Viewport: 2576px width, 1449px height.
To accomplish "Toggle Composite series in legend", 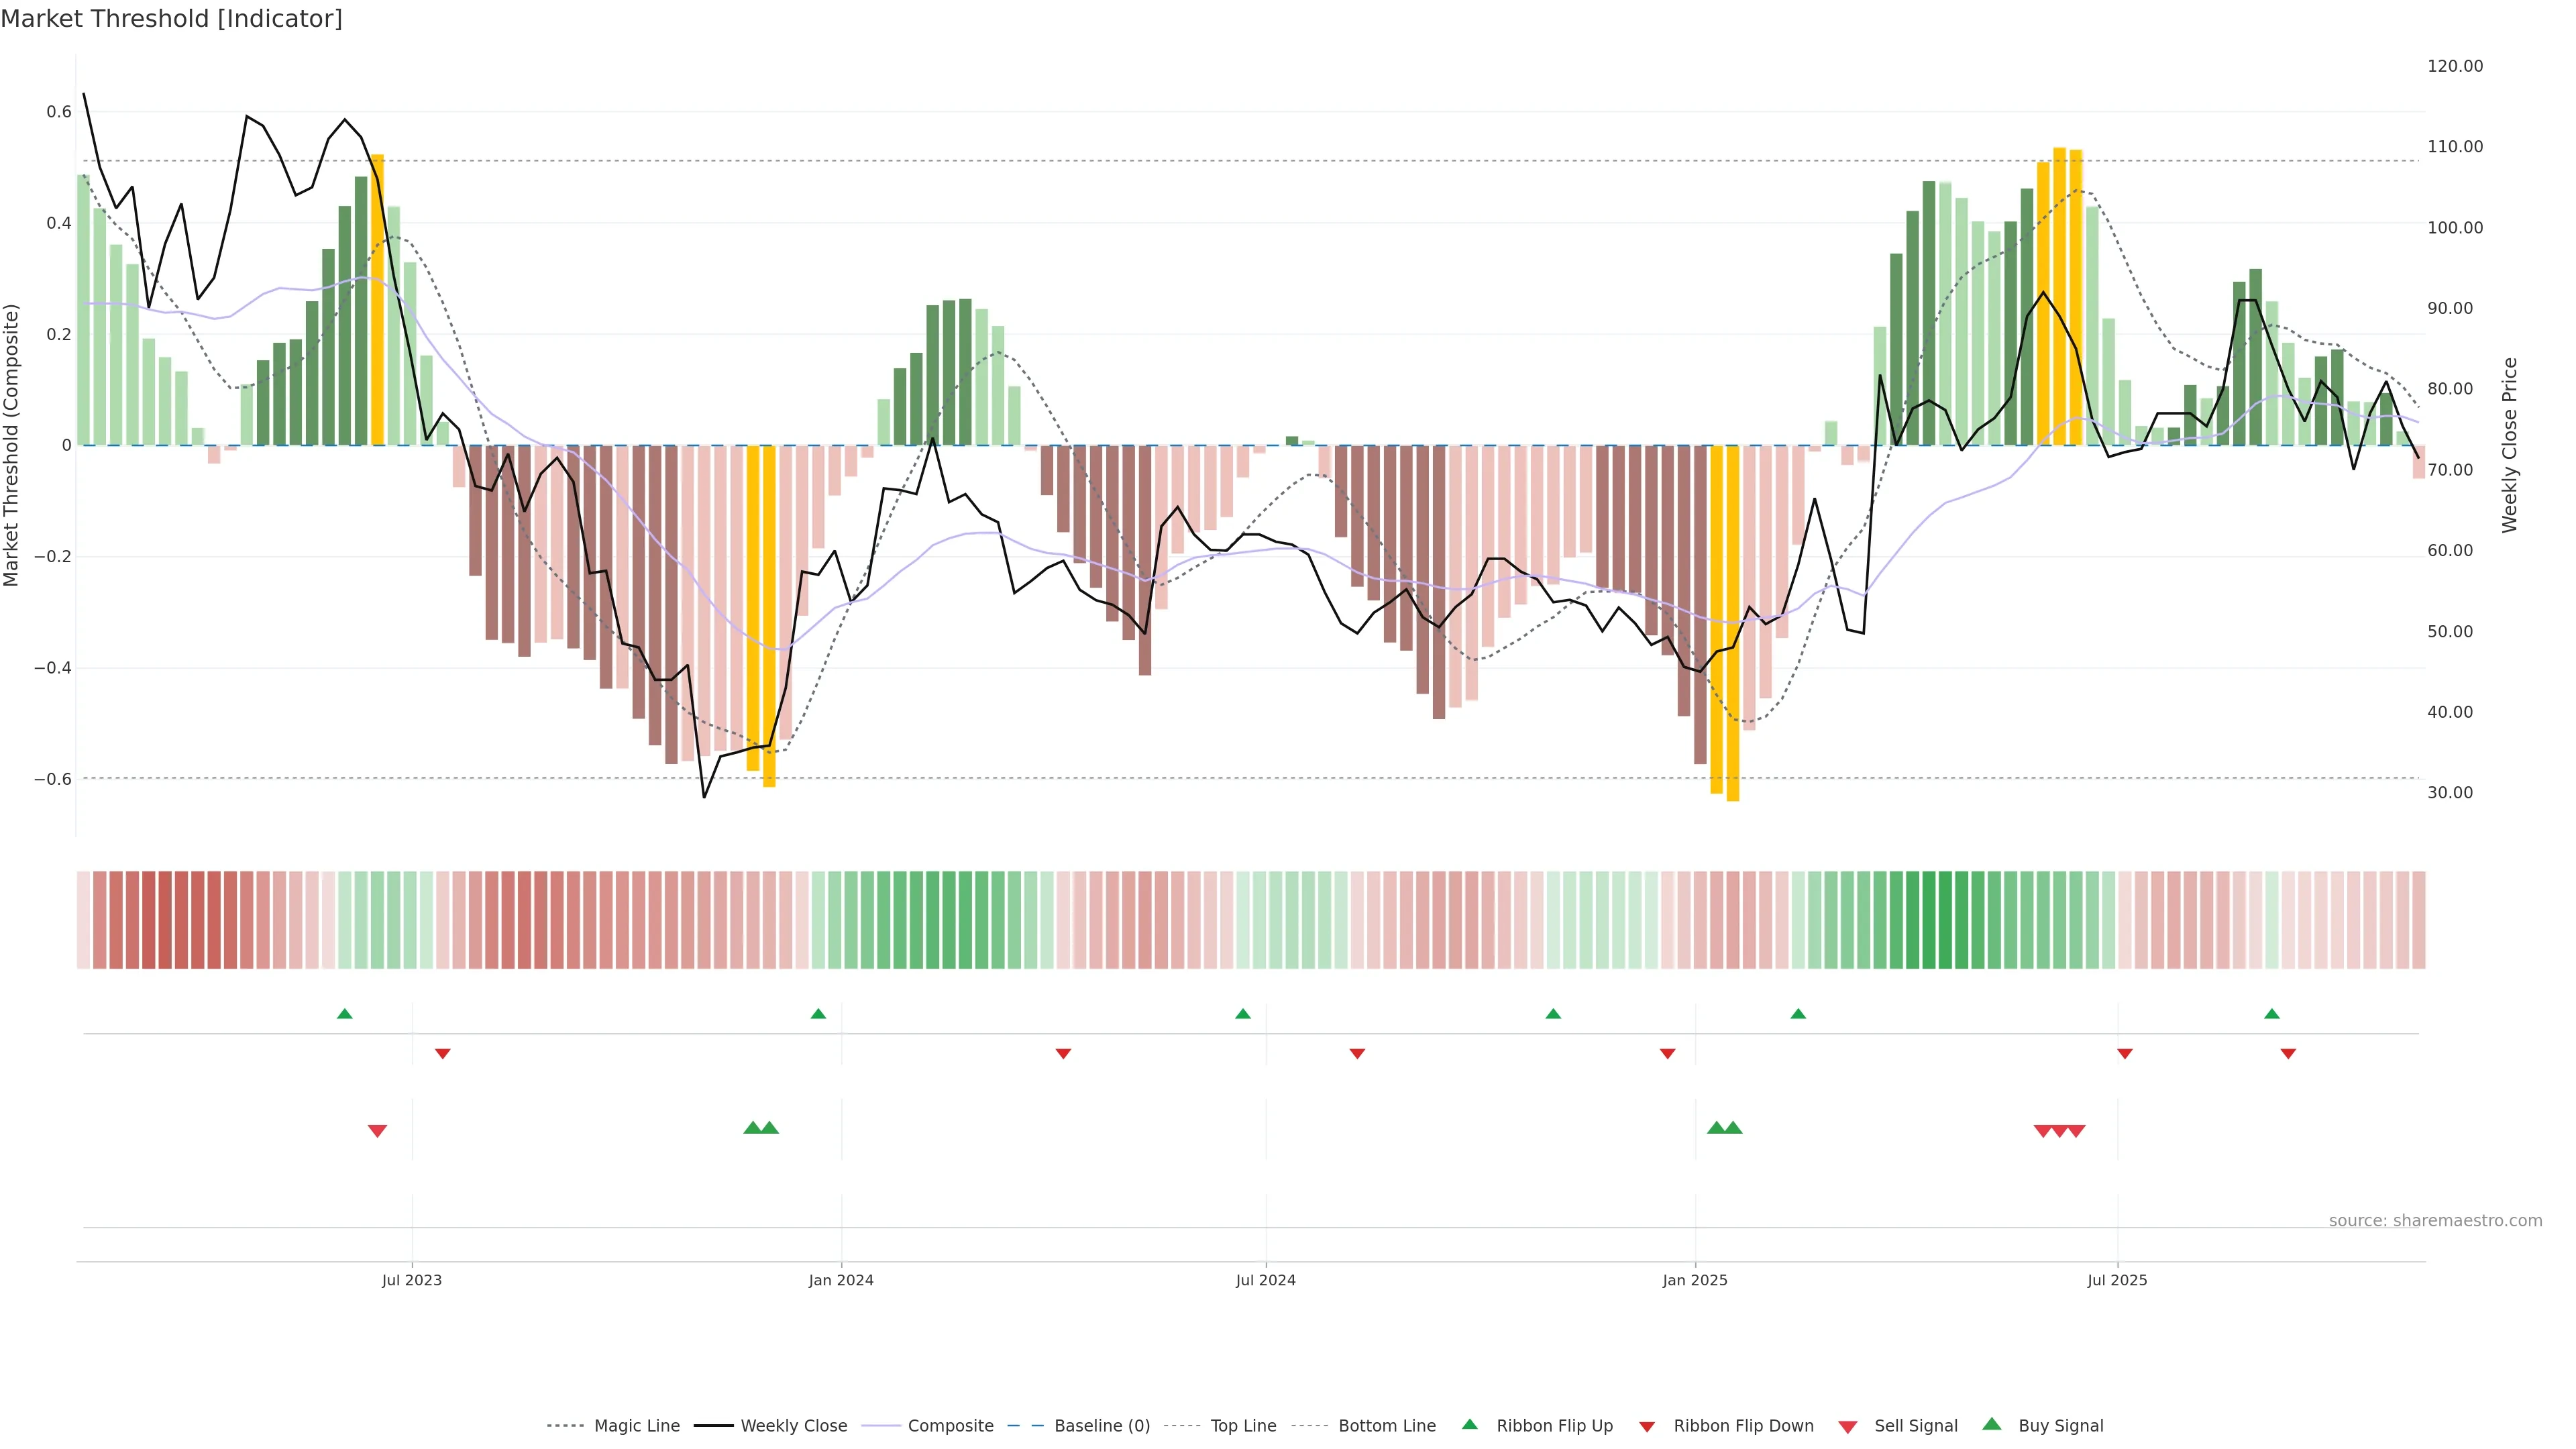I will click(950, 1426).
